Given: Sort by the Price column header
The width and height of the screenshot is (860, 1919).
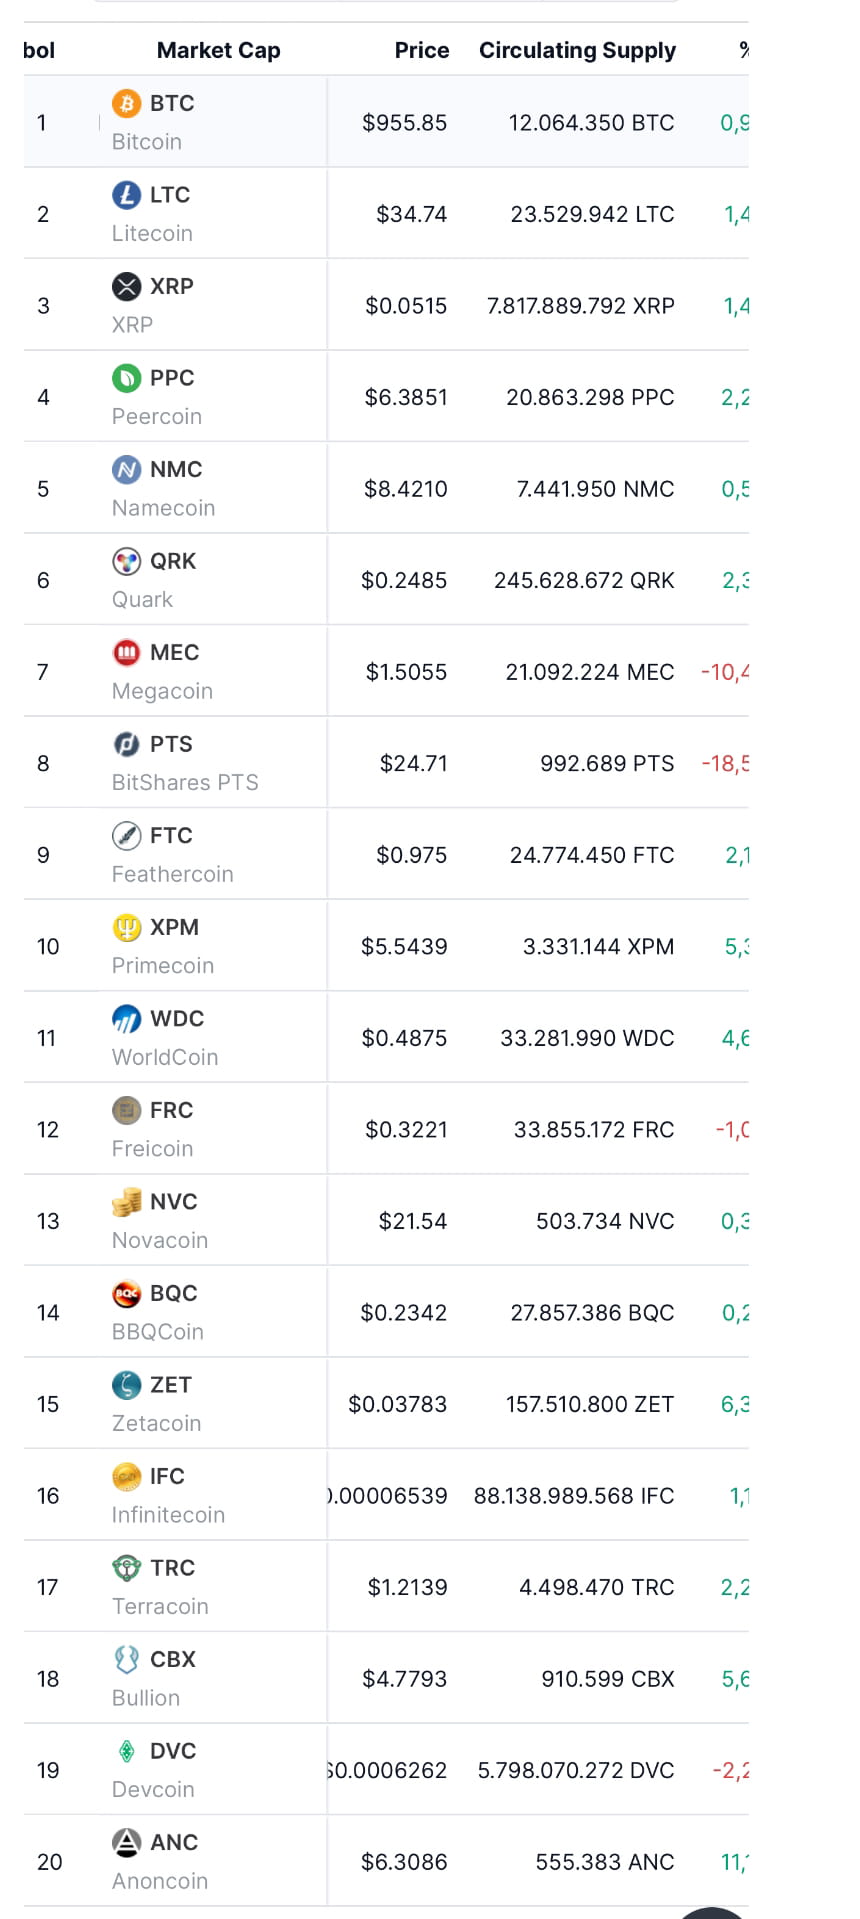Looking at the screenshot, I should [x=422, y=50].
